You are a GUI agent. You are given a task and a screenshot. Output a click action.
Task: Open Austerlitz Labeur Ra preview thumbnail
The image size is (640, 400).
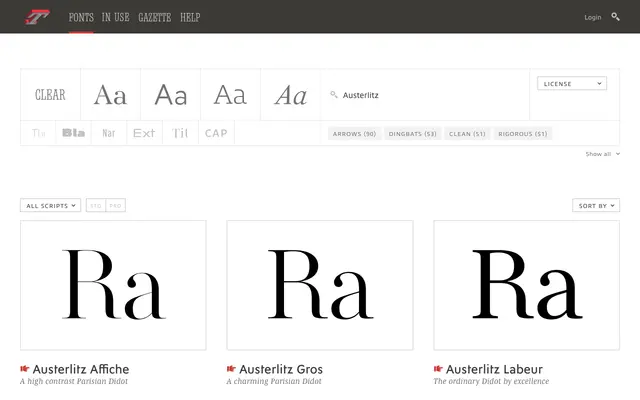pyautogui.click(x=527, y=285)
